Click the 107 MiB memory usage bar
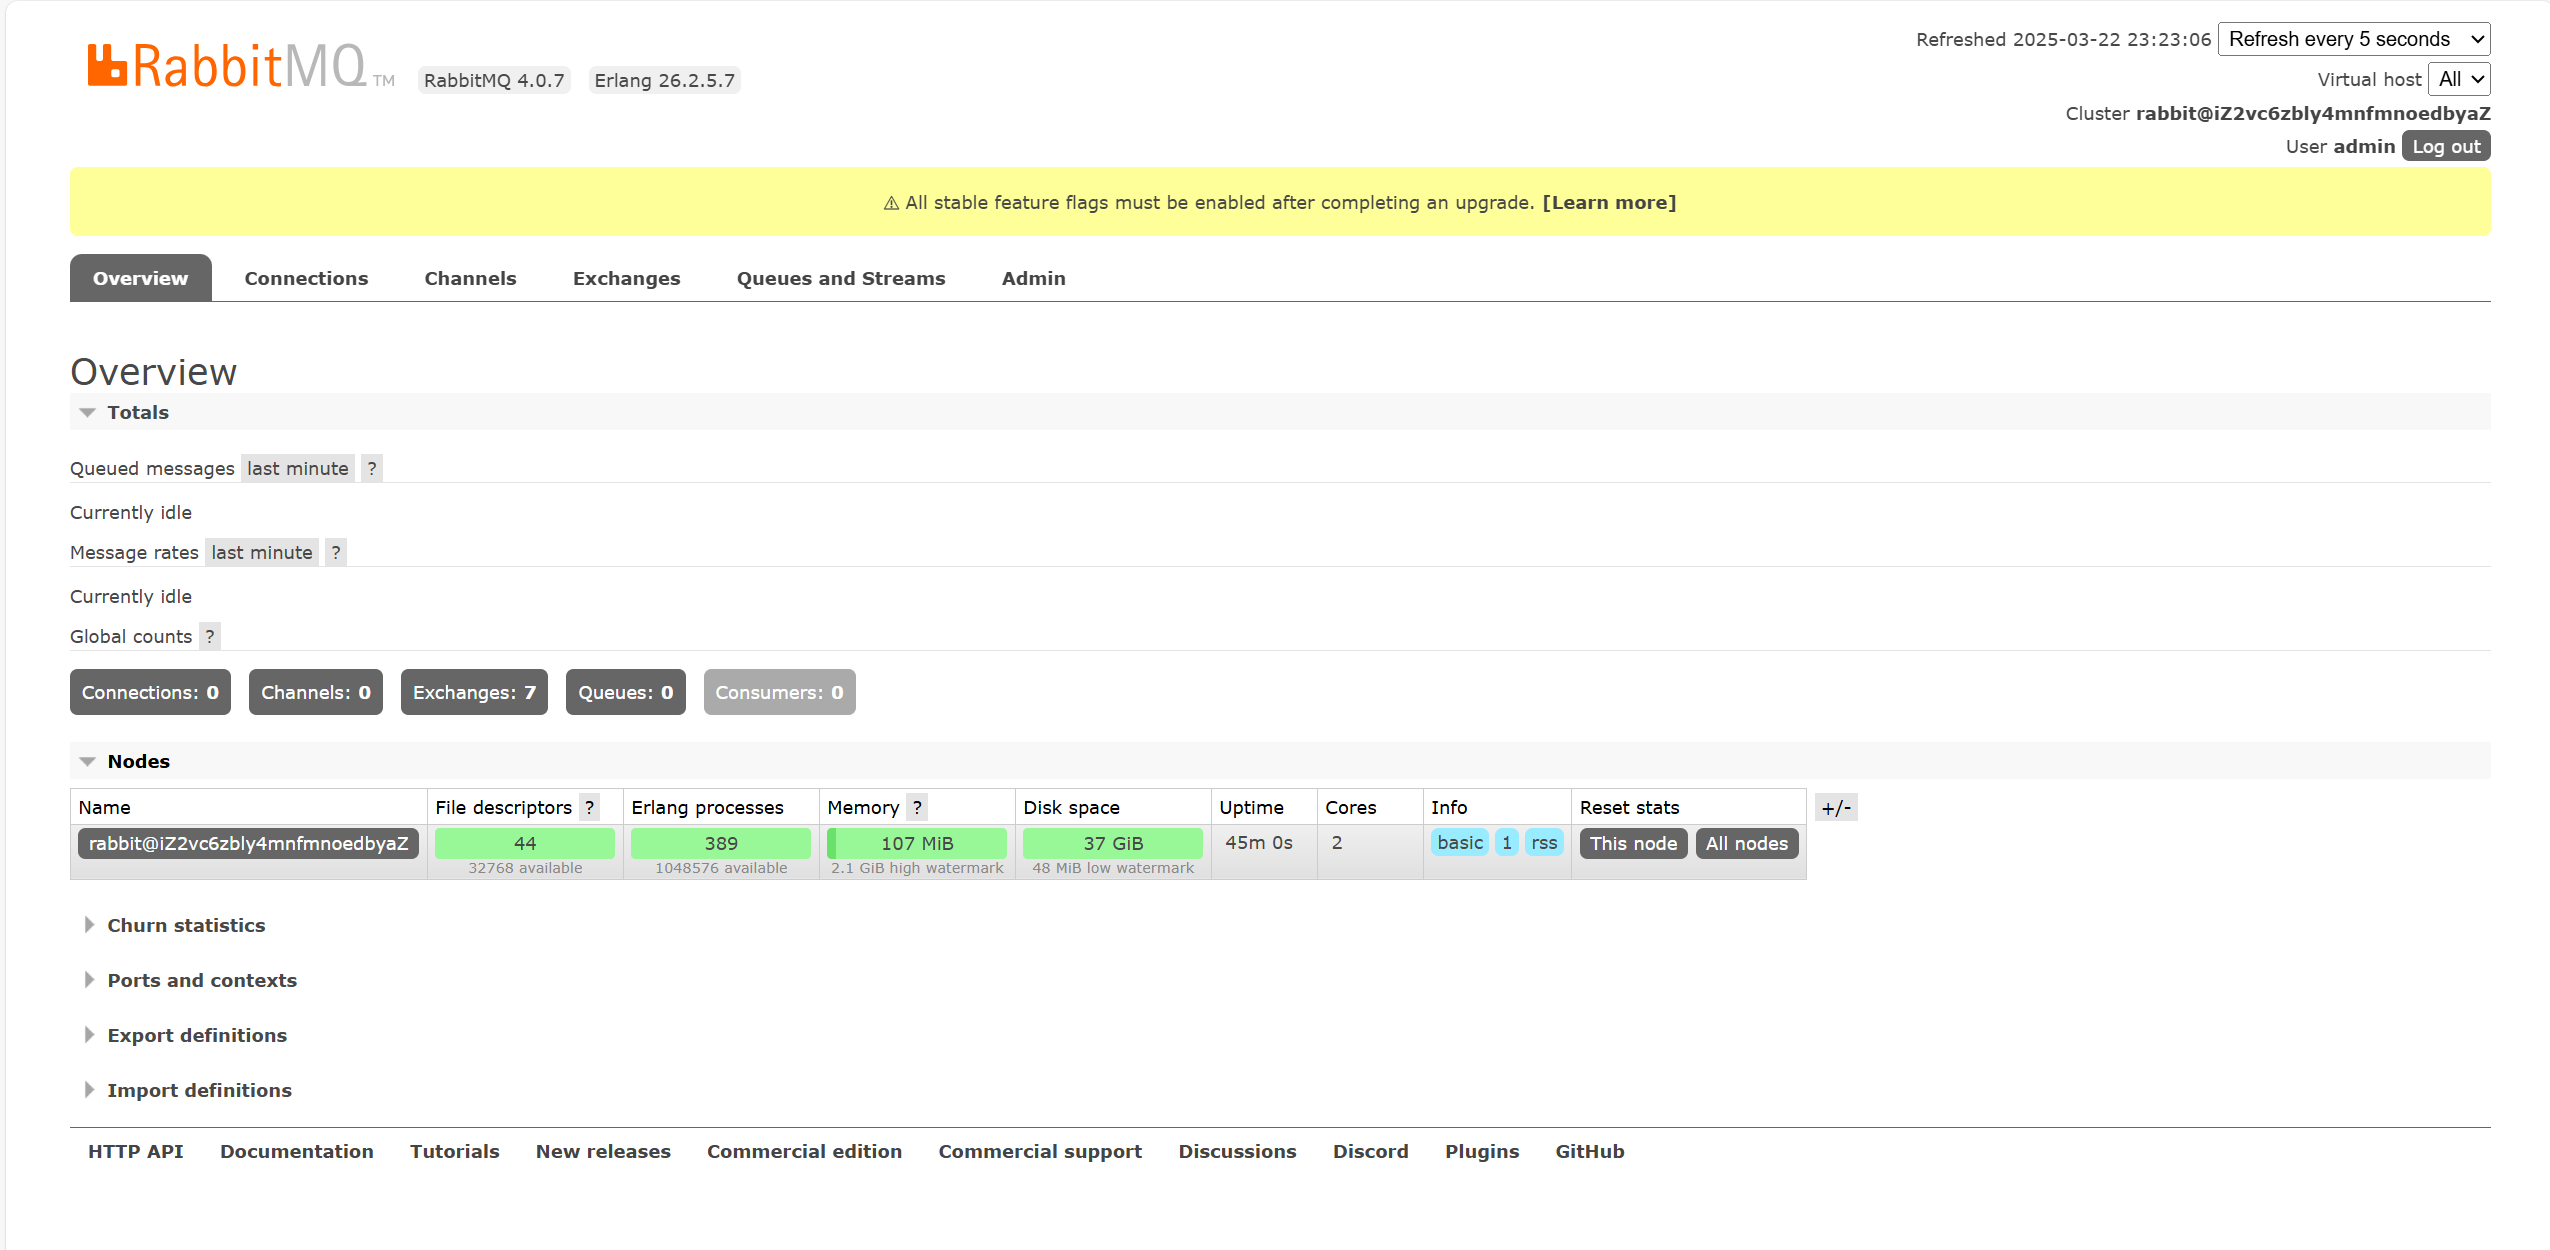The width and height of the screenshot is (2550, 1250). [x=917, y=843]
